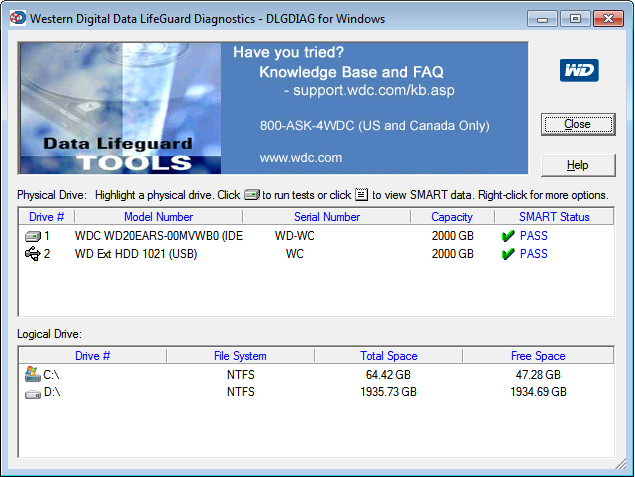Click the window resize grip corner
Viewport: 635px width, 477px height.
pos(621,464)
